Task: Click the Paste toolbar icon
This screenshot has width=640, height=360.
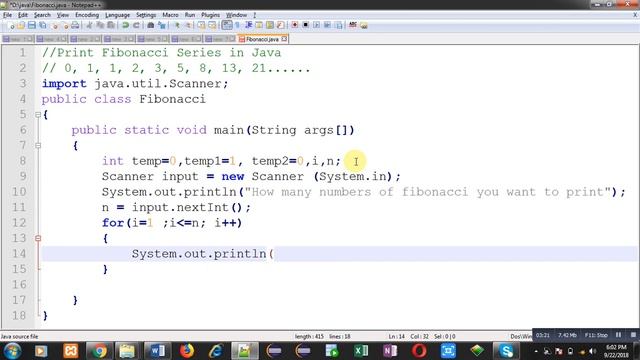Action: [x=111, y=25]
